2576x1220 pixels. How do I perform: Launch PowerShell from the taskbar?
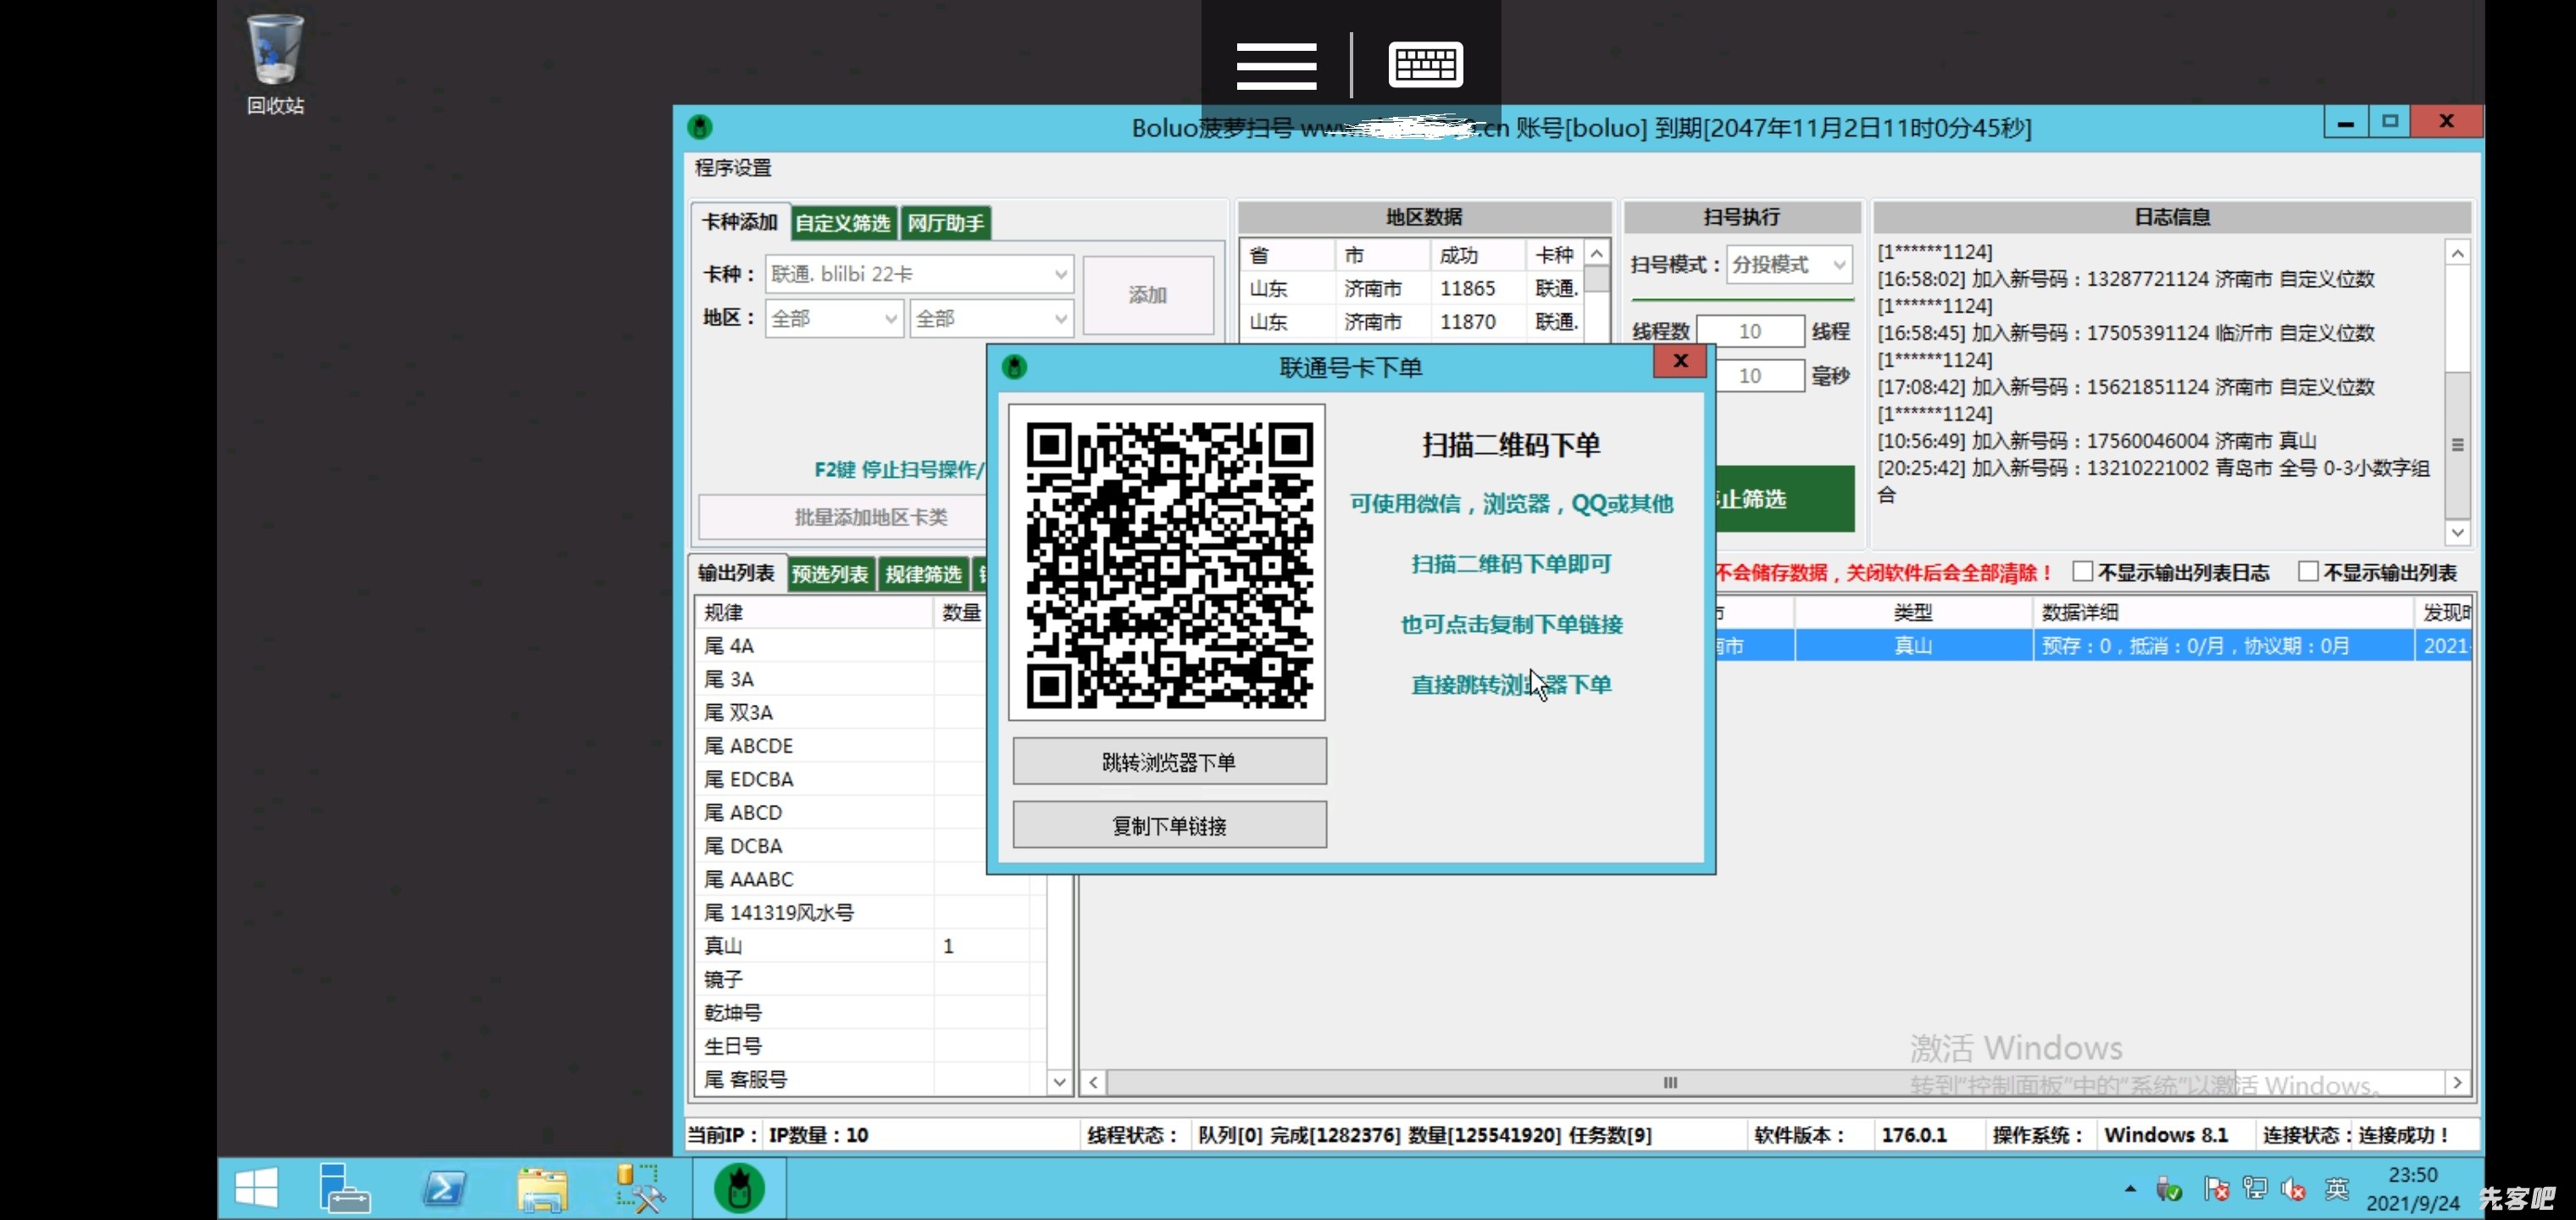(444, 1188)
